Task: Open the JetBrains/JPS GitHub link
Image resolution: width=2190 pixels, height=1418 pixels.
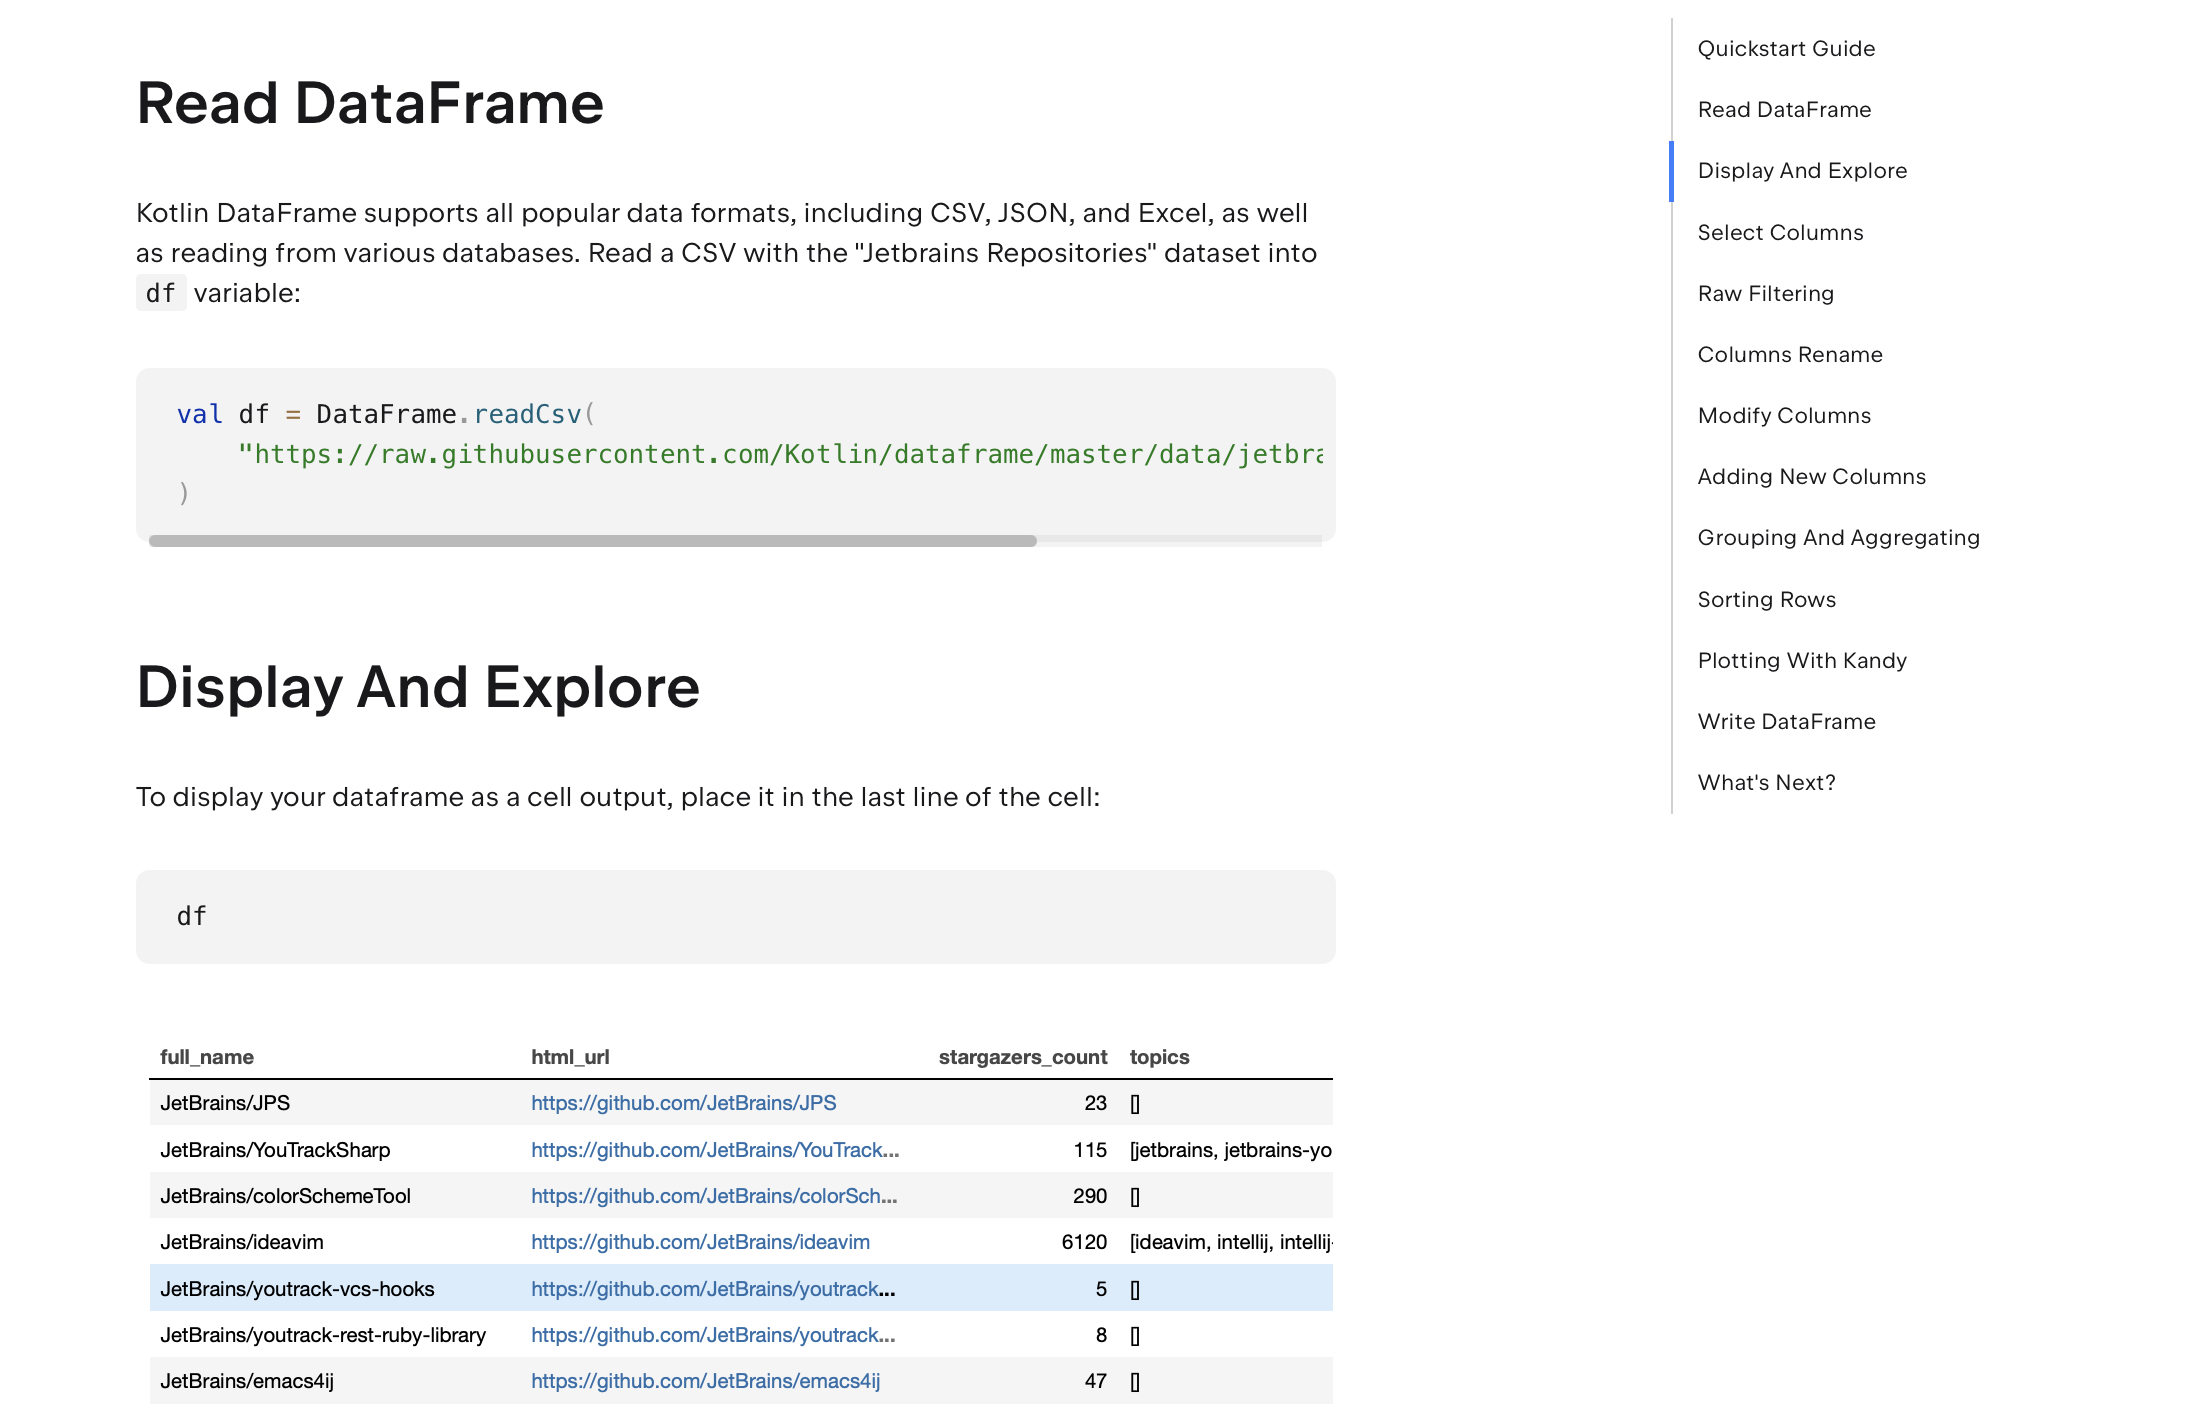Action: click(683, 1102)
